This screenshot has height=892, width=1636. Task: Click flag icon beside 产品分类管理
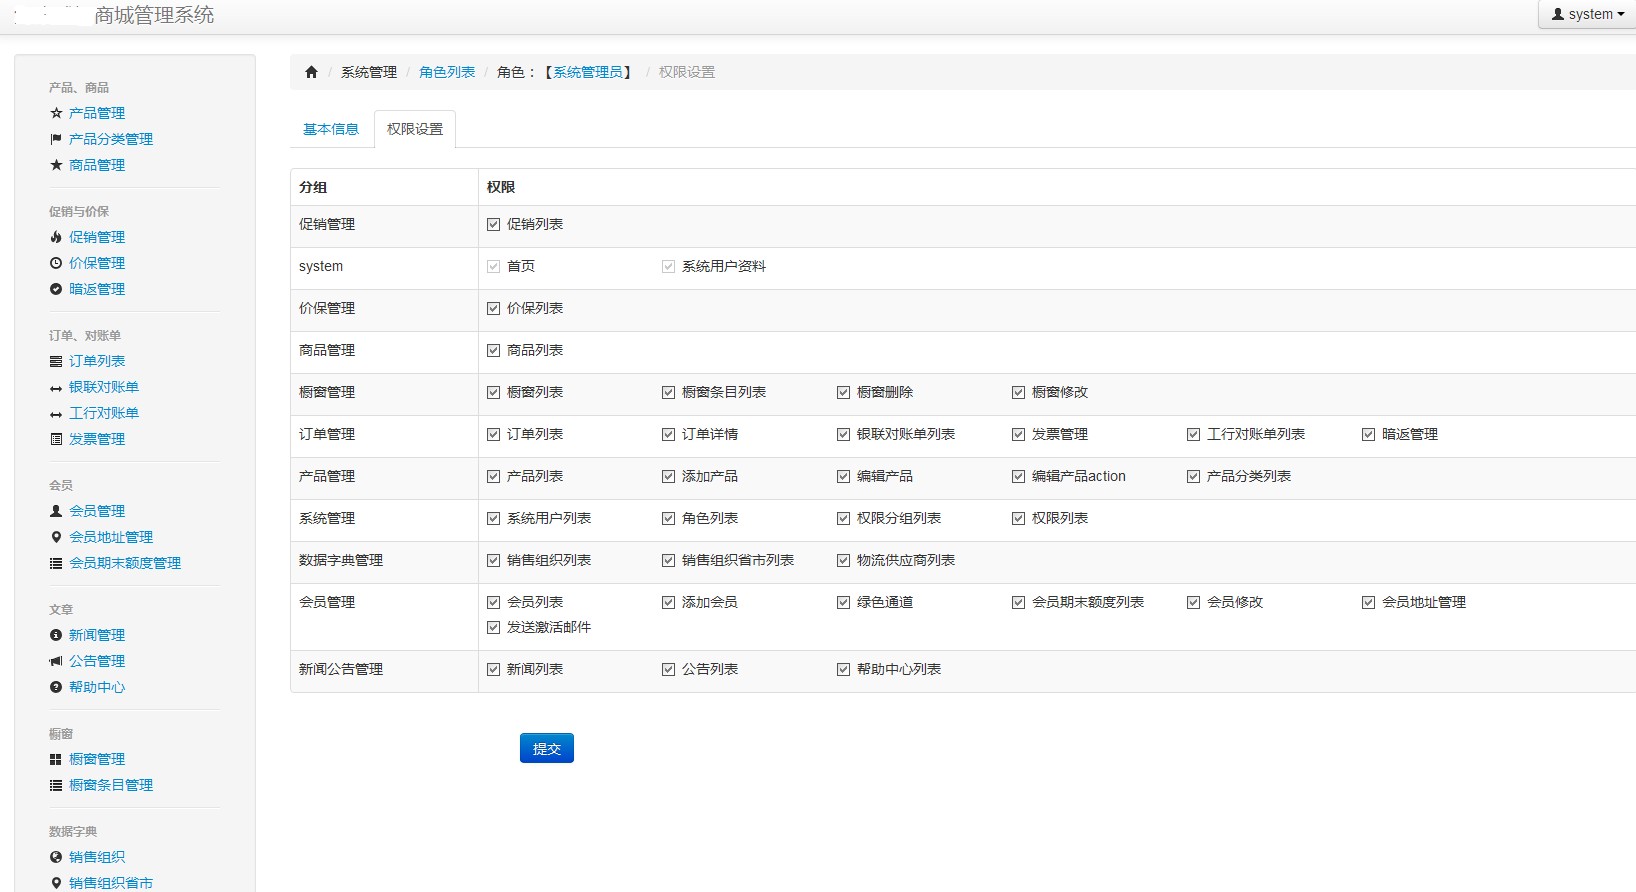56,139
